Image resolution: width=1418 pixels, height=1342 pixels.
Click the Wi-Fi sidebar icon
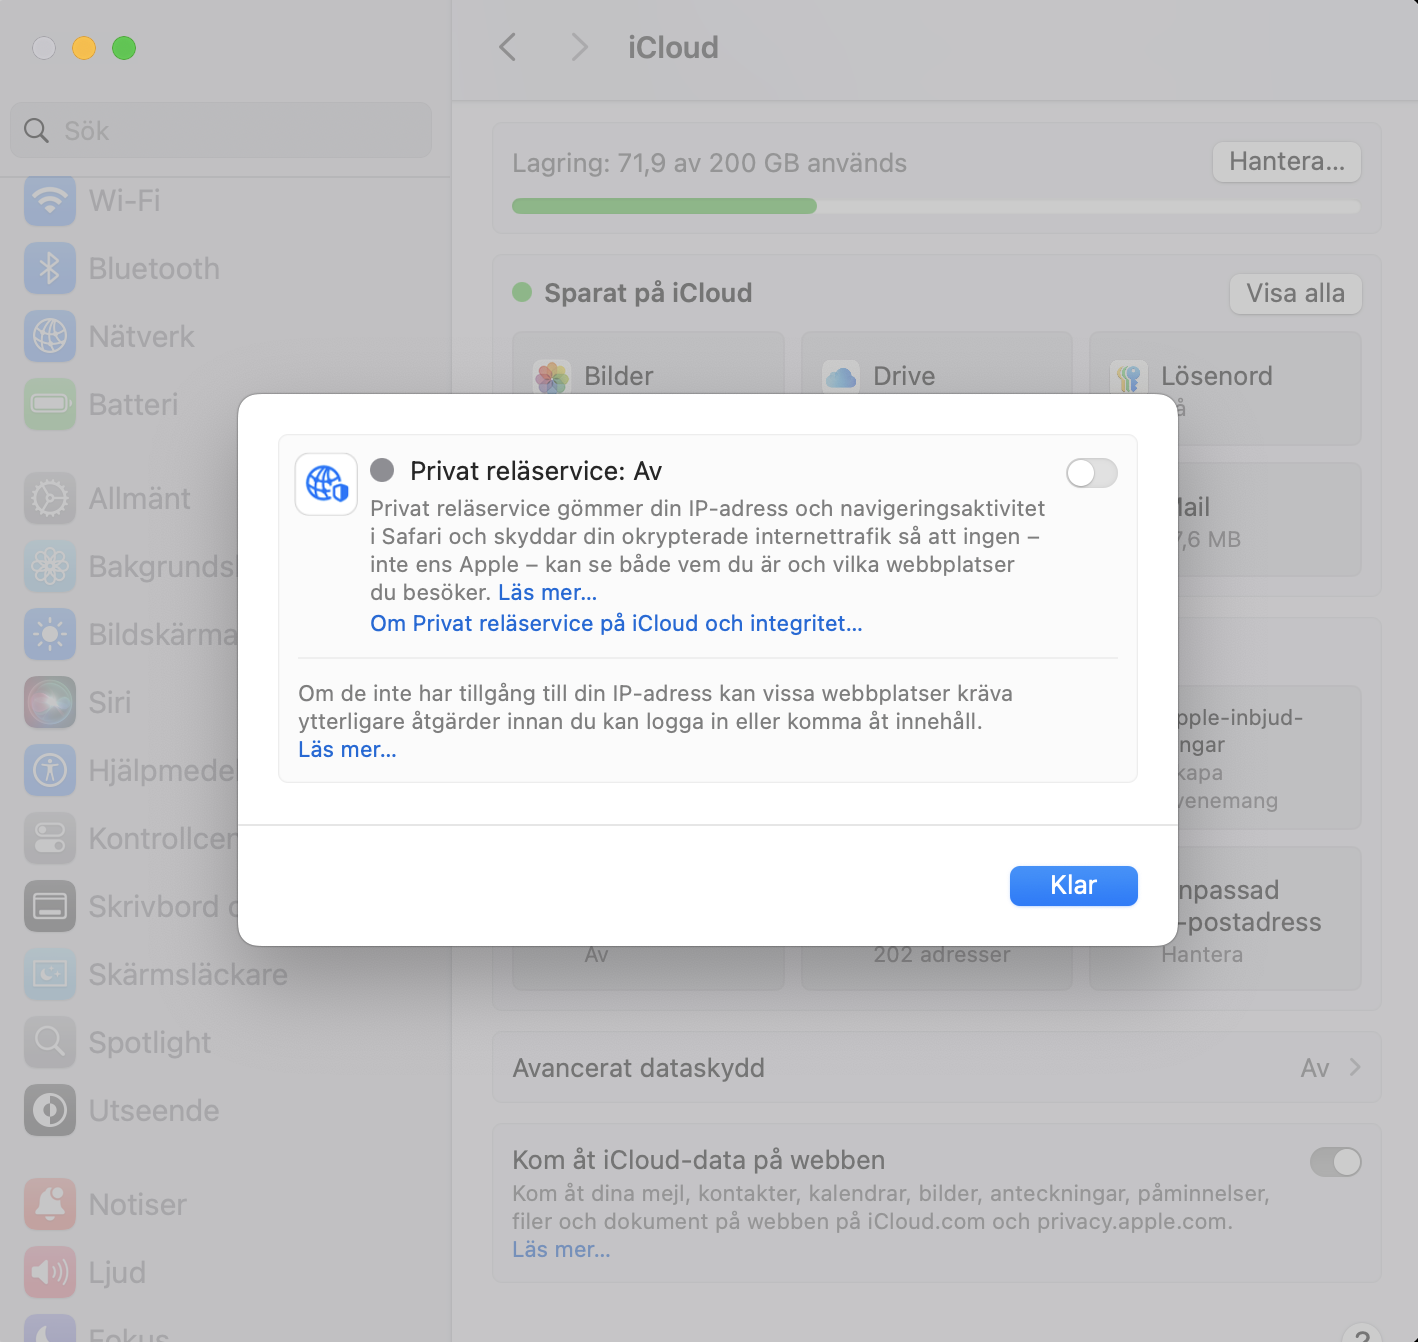pyautogui.click(x=50, y=200)
